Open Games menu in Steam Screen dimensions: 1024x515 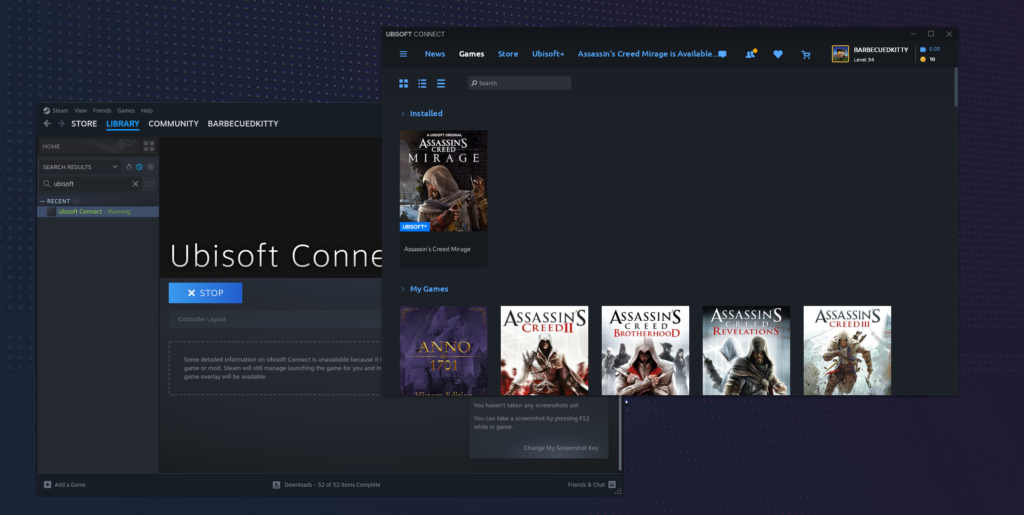(x=126, y=111)
